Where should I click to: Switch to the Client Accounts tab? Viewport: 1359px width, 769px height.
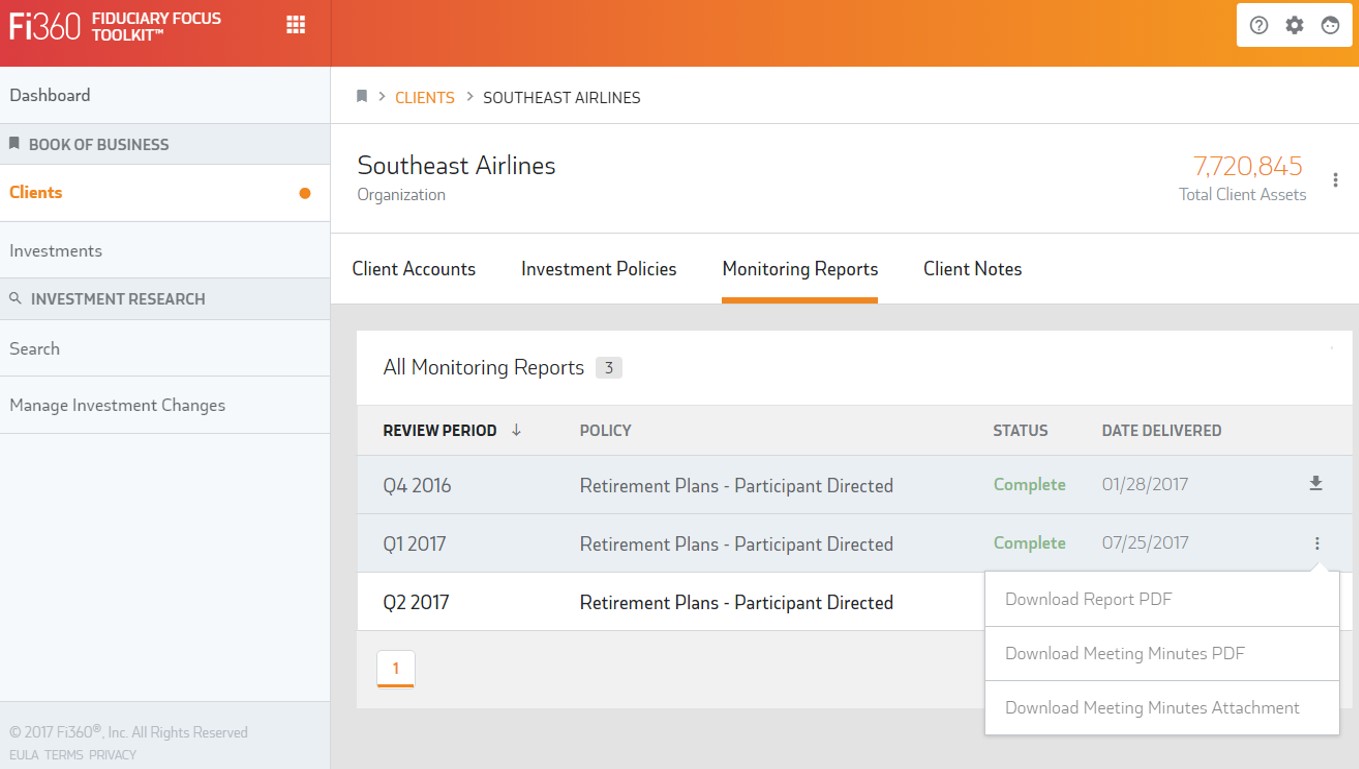pyautogui.click(x=414, y=269)
